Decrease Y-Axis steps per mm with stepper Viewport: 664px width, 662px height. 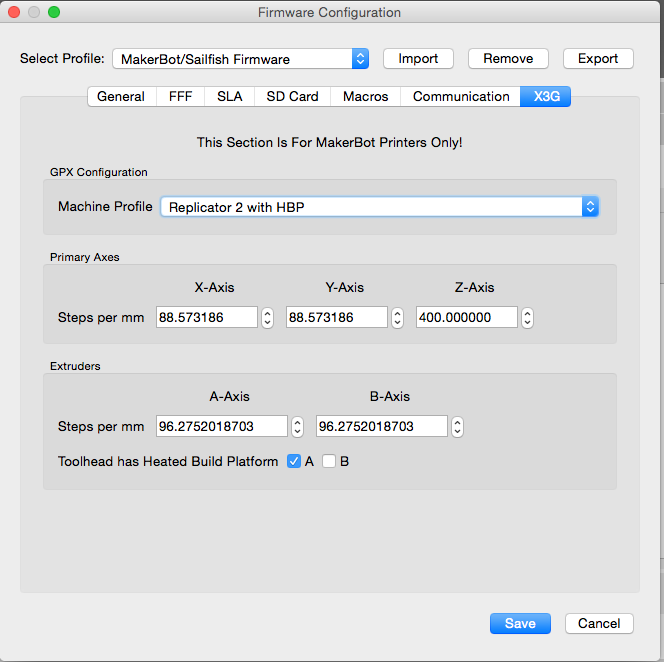[397, 323]
